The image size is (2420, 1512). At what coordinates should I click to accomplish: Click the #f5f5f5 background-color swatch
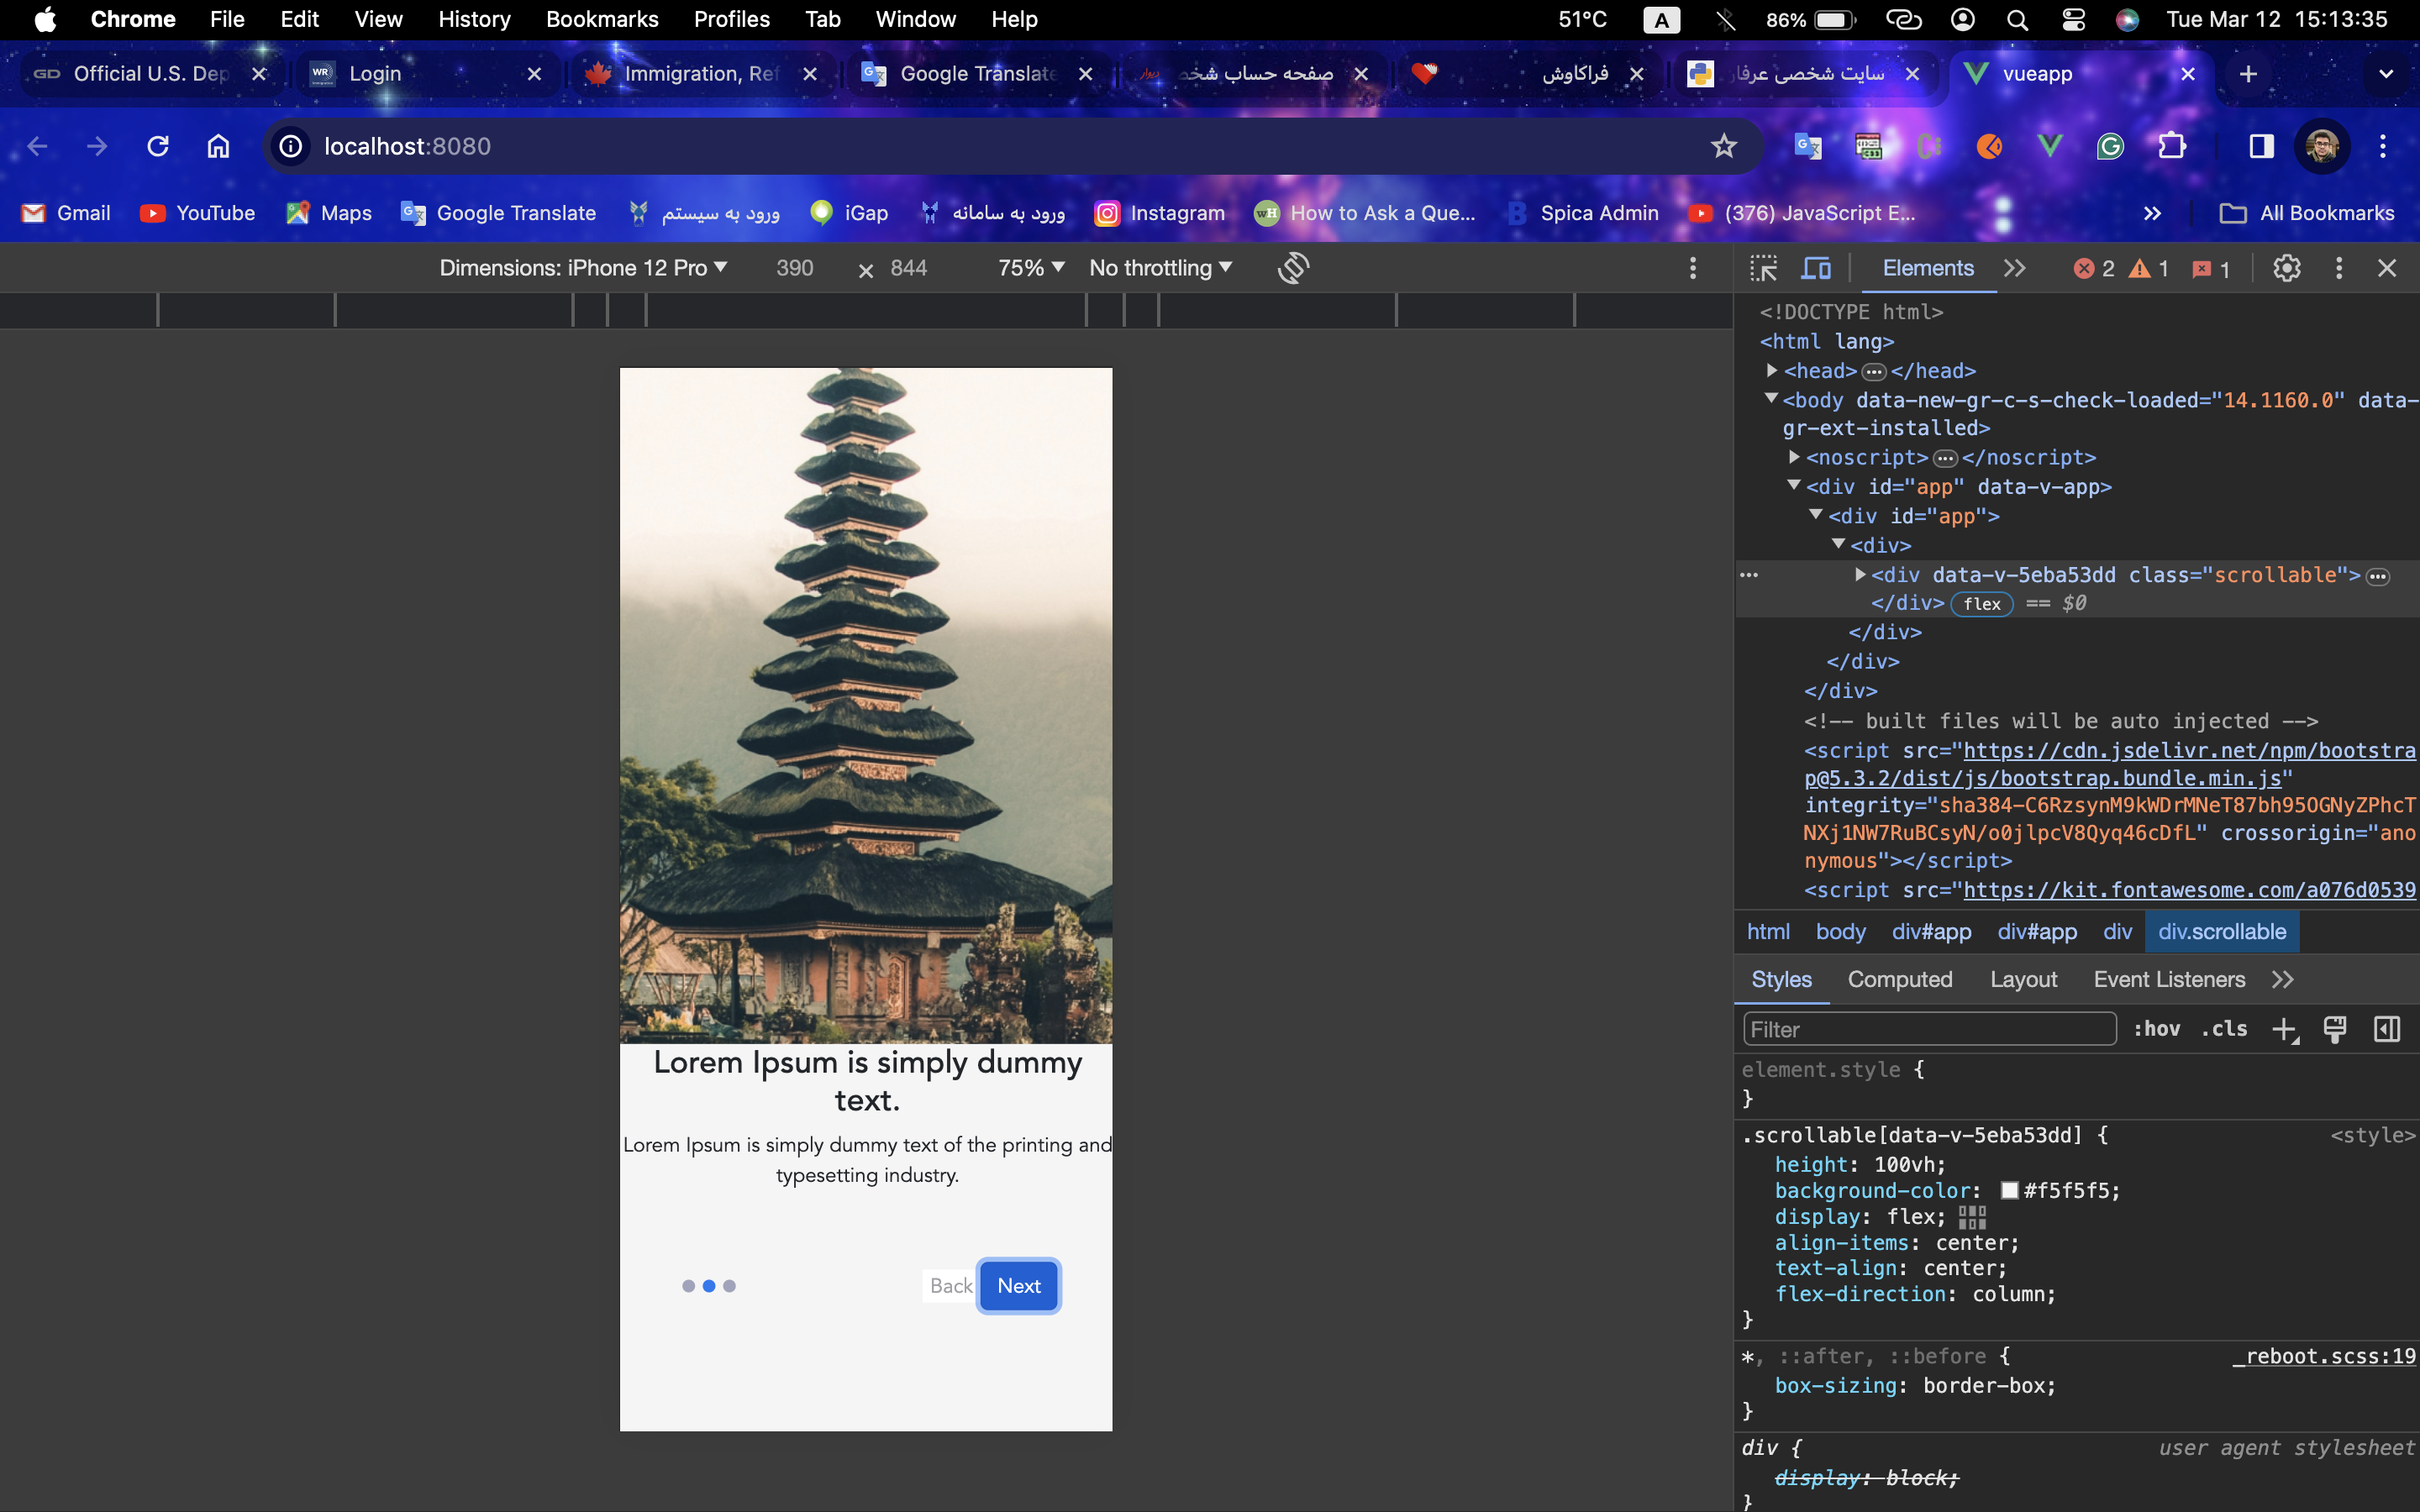click(2009, 1190)
